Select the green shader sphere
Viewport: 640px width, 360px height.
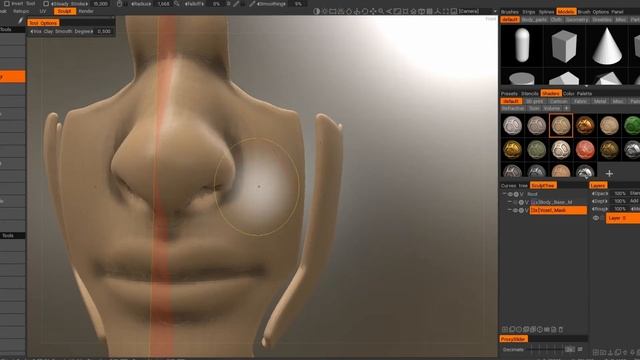pos(632,125)
